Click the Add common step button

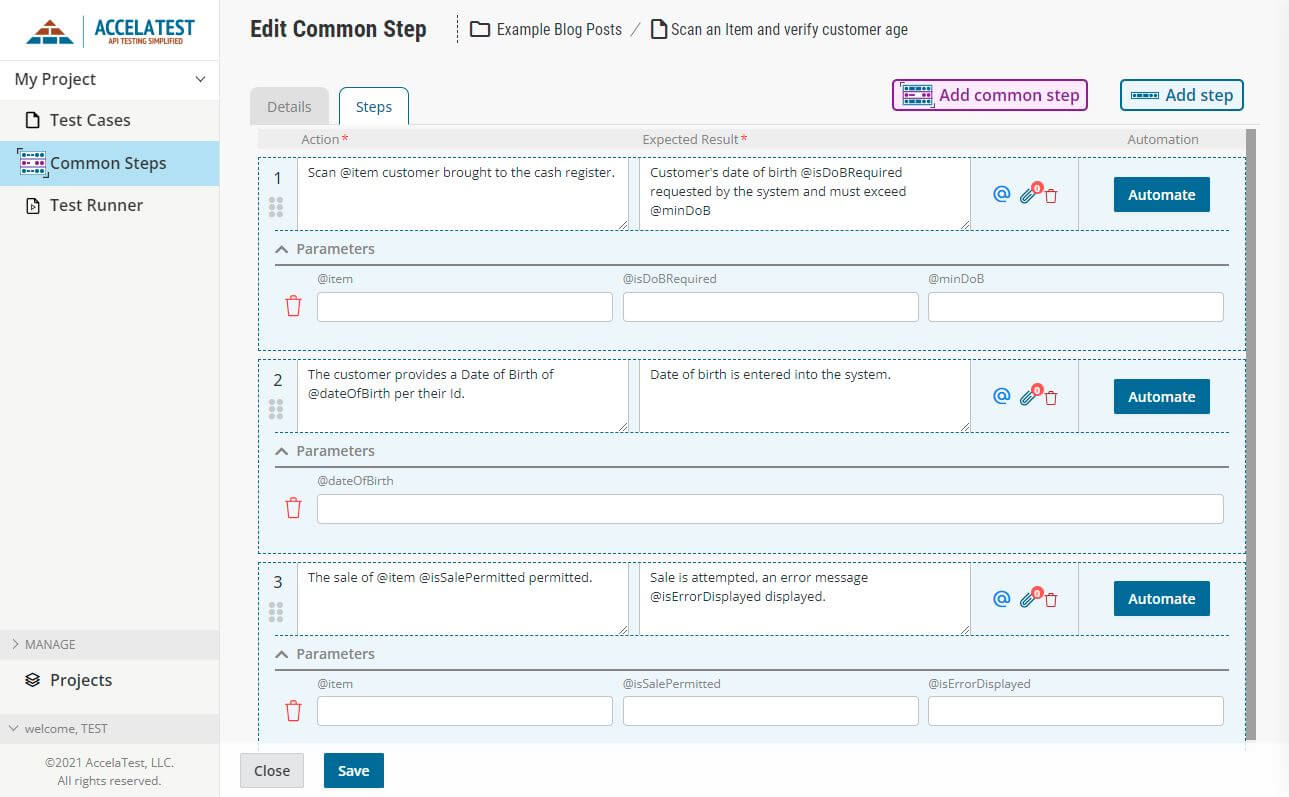(x=989, y=94)
